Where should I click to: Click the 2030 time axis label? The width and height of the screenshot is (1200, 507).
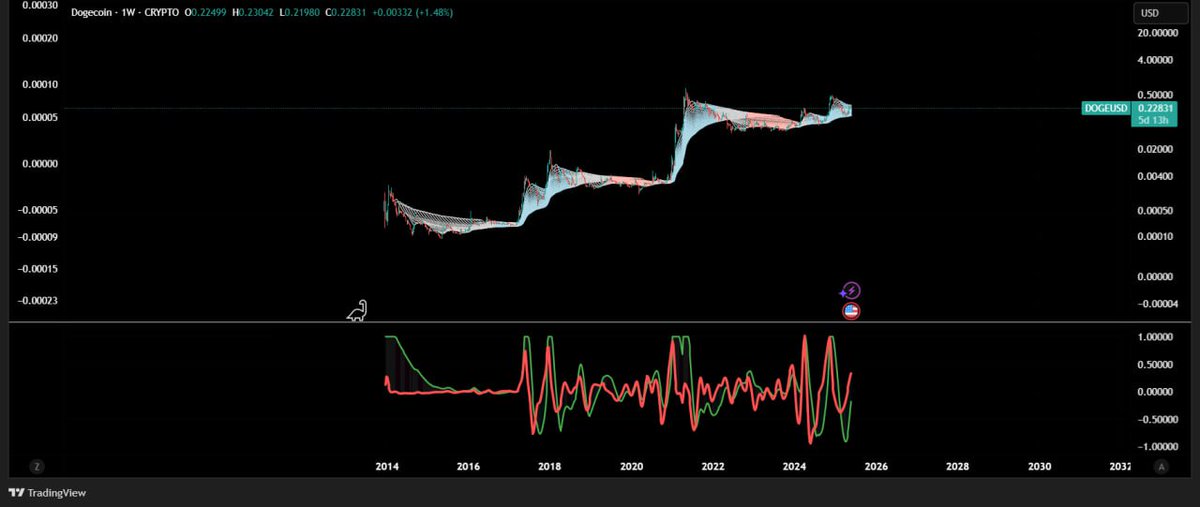tap(1039, 466)
